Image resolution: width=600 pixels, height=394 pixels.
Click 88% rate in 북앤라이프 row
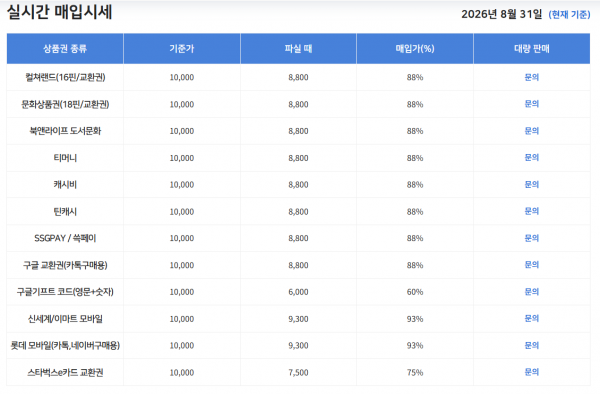pyautogui.click(x=415, y=131)
